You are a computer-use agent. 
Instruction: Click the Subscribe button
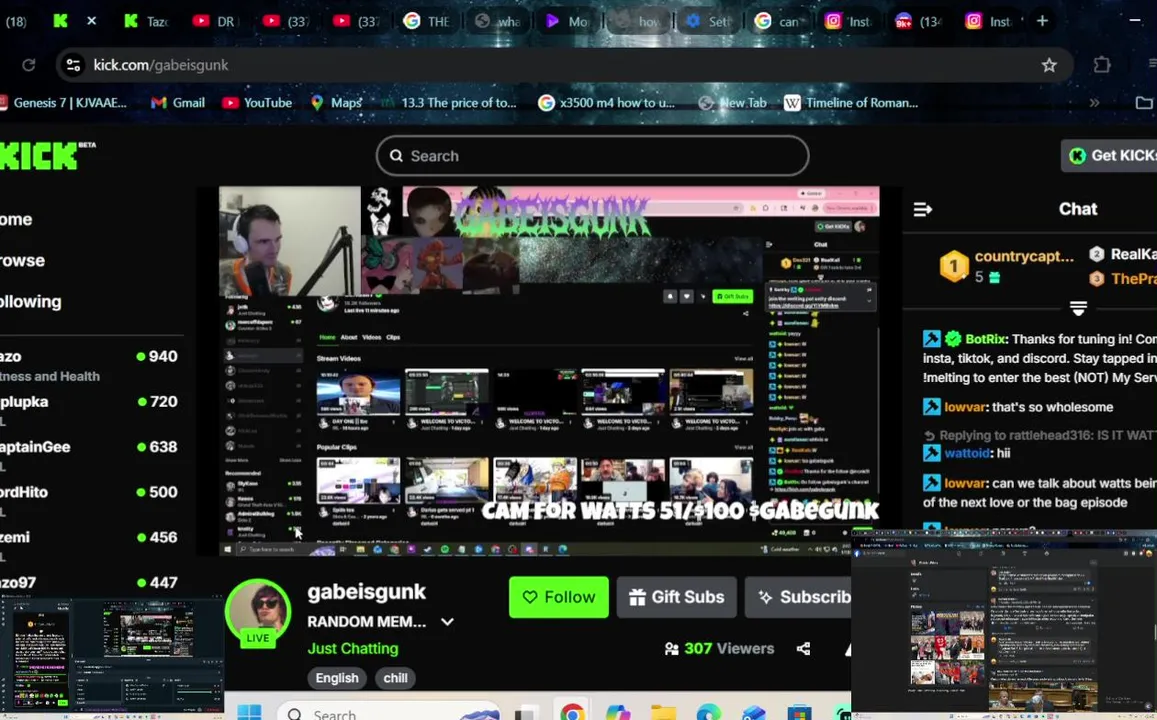click(798, 597)
